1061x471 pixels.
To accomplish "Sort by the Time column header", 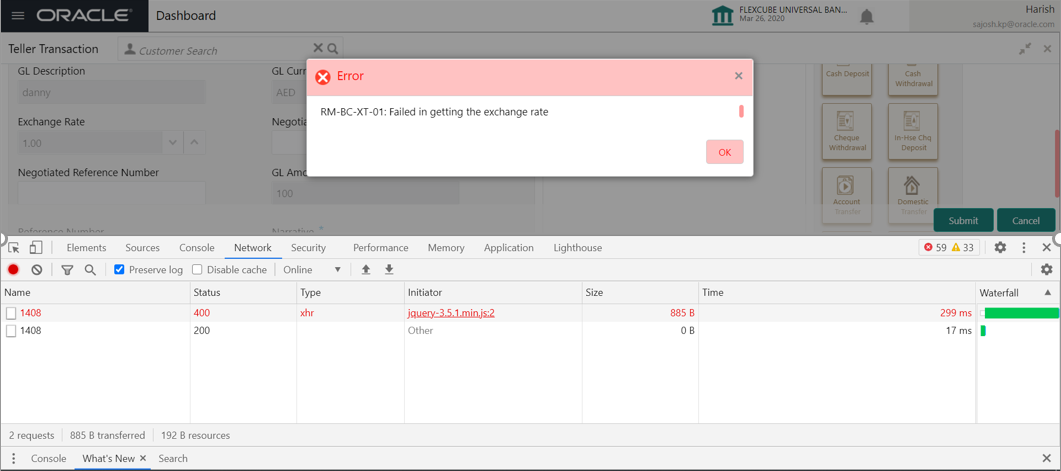I will (x=836, y=292).
